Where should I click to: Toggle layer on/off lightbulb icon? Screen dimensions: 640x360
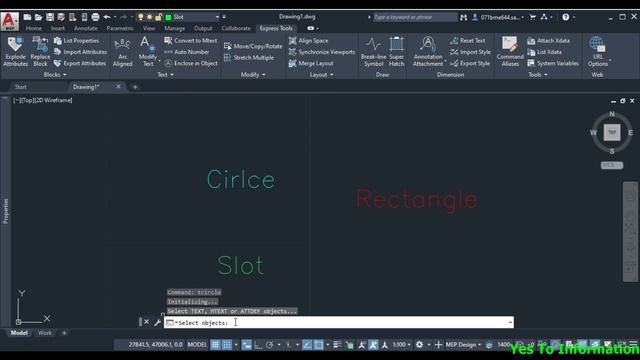pyautogui.click(x=141, y=17)
